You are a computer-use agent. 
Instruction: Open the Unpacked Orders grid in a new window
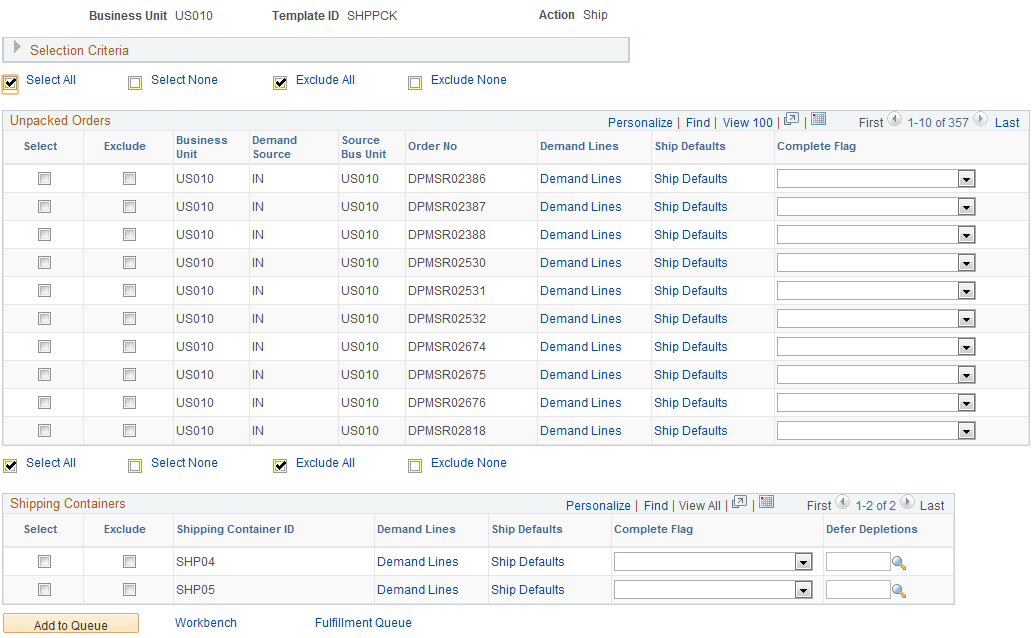790,121
